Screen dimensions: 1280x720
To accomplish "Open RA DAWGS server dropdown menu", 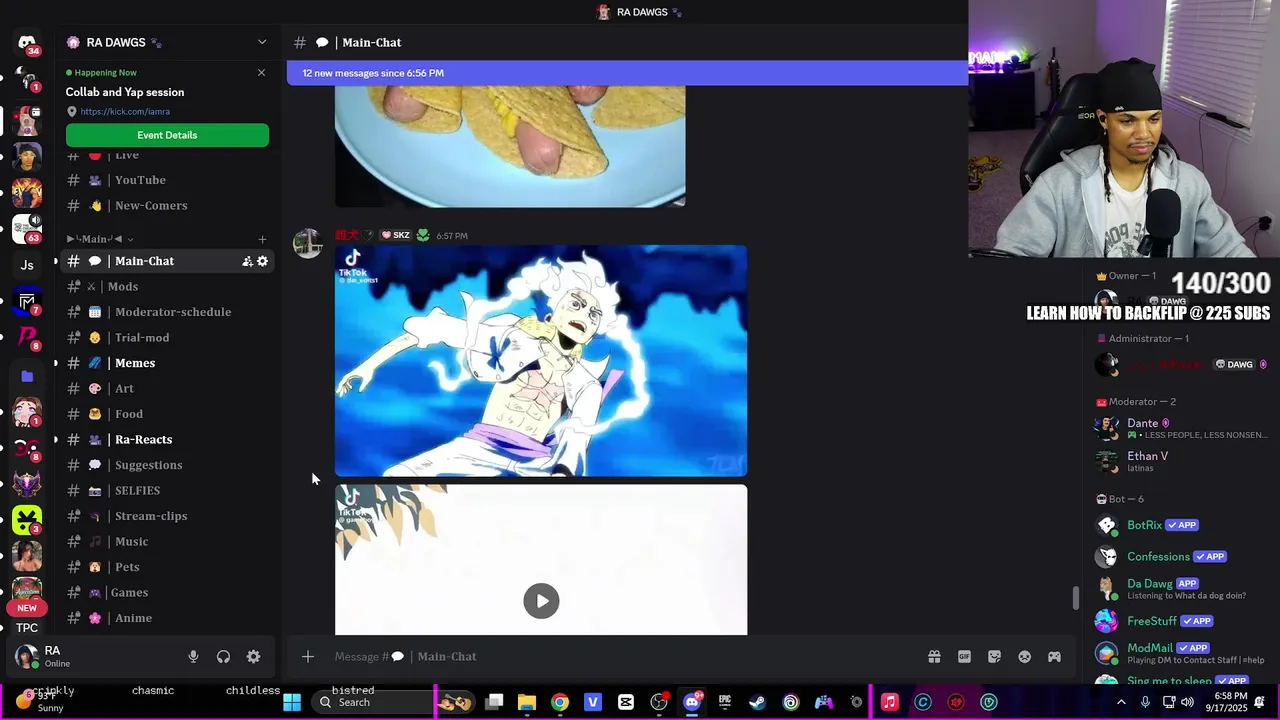I will [262, 42].
